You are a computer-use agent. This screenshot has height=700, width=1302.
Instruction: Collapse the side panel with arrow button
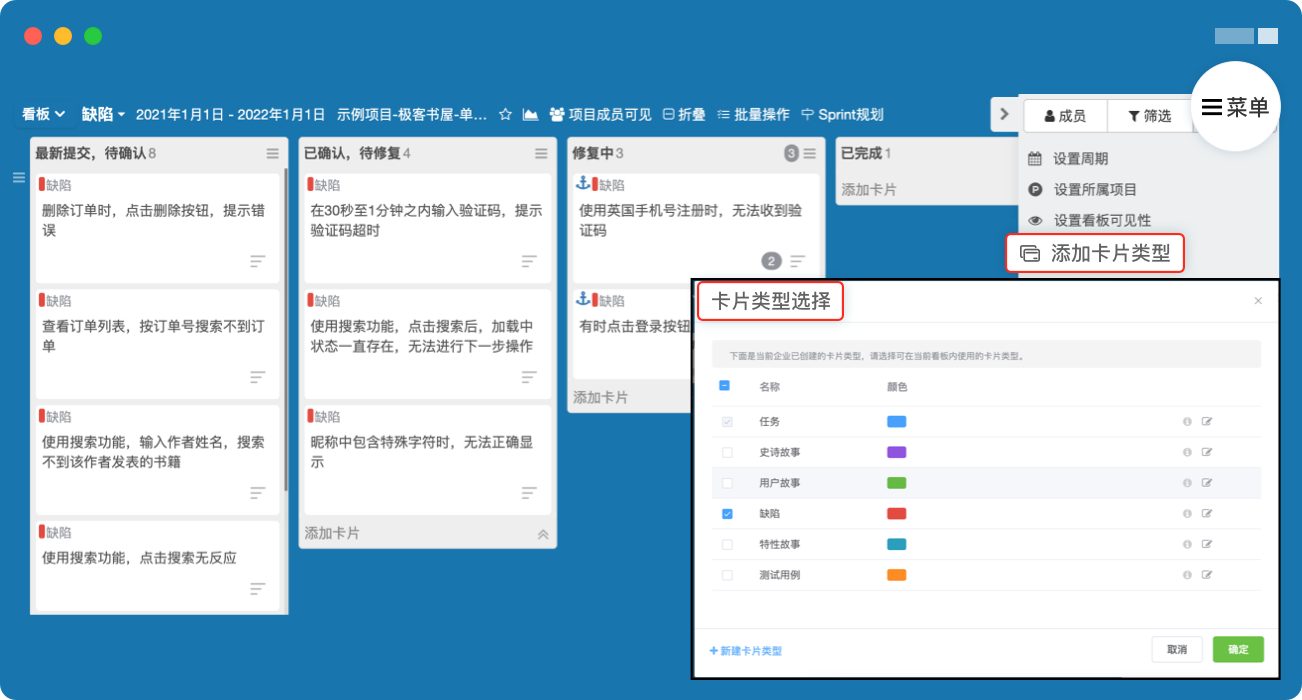coord(1004,115)
